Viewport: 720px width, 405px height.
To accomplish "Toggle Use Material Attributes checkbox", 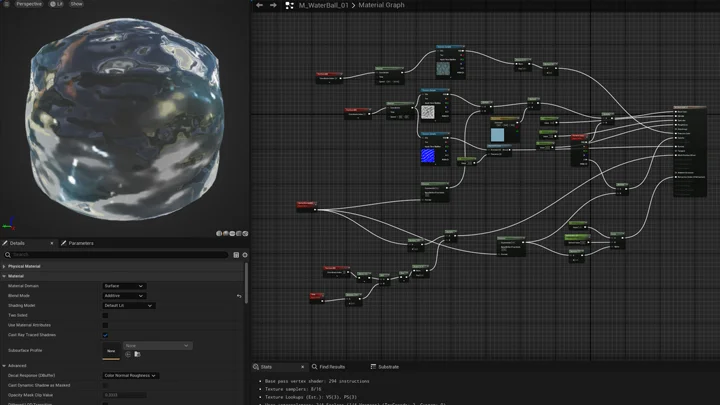I will pyautogui.click(x=105, y=325).
